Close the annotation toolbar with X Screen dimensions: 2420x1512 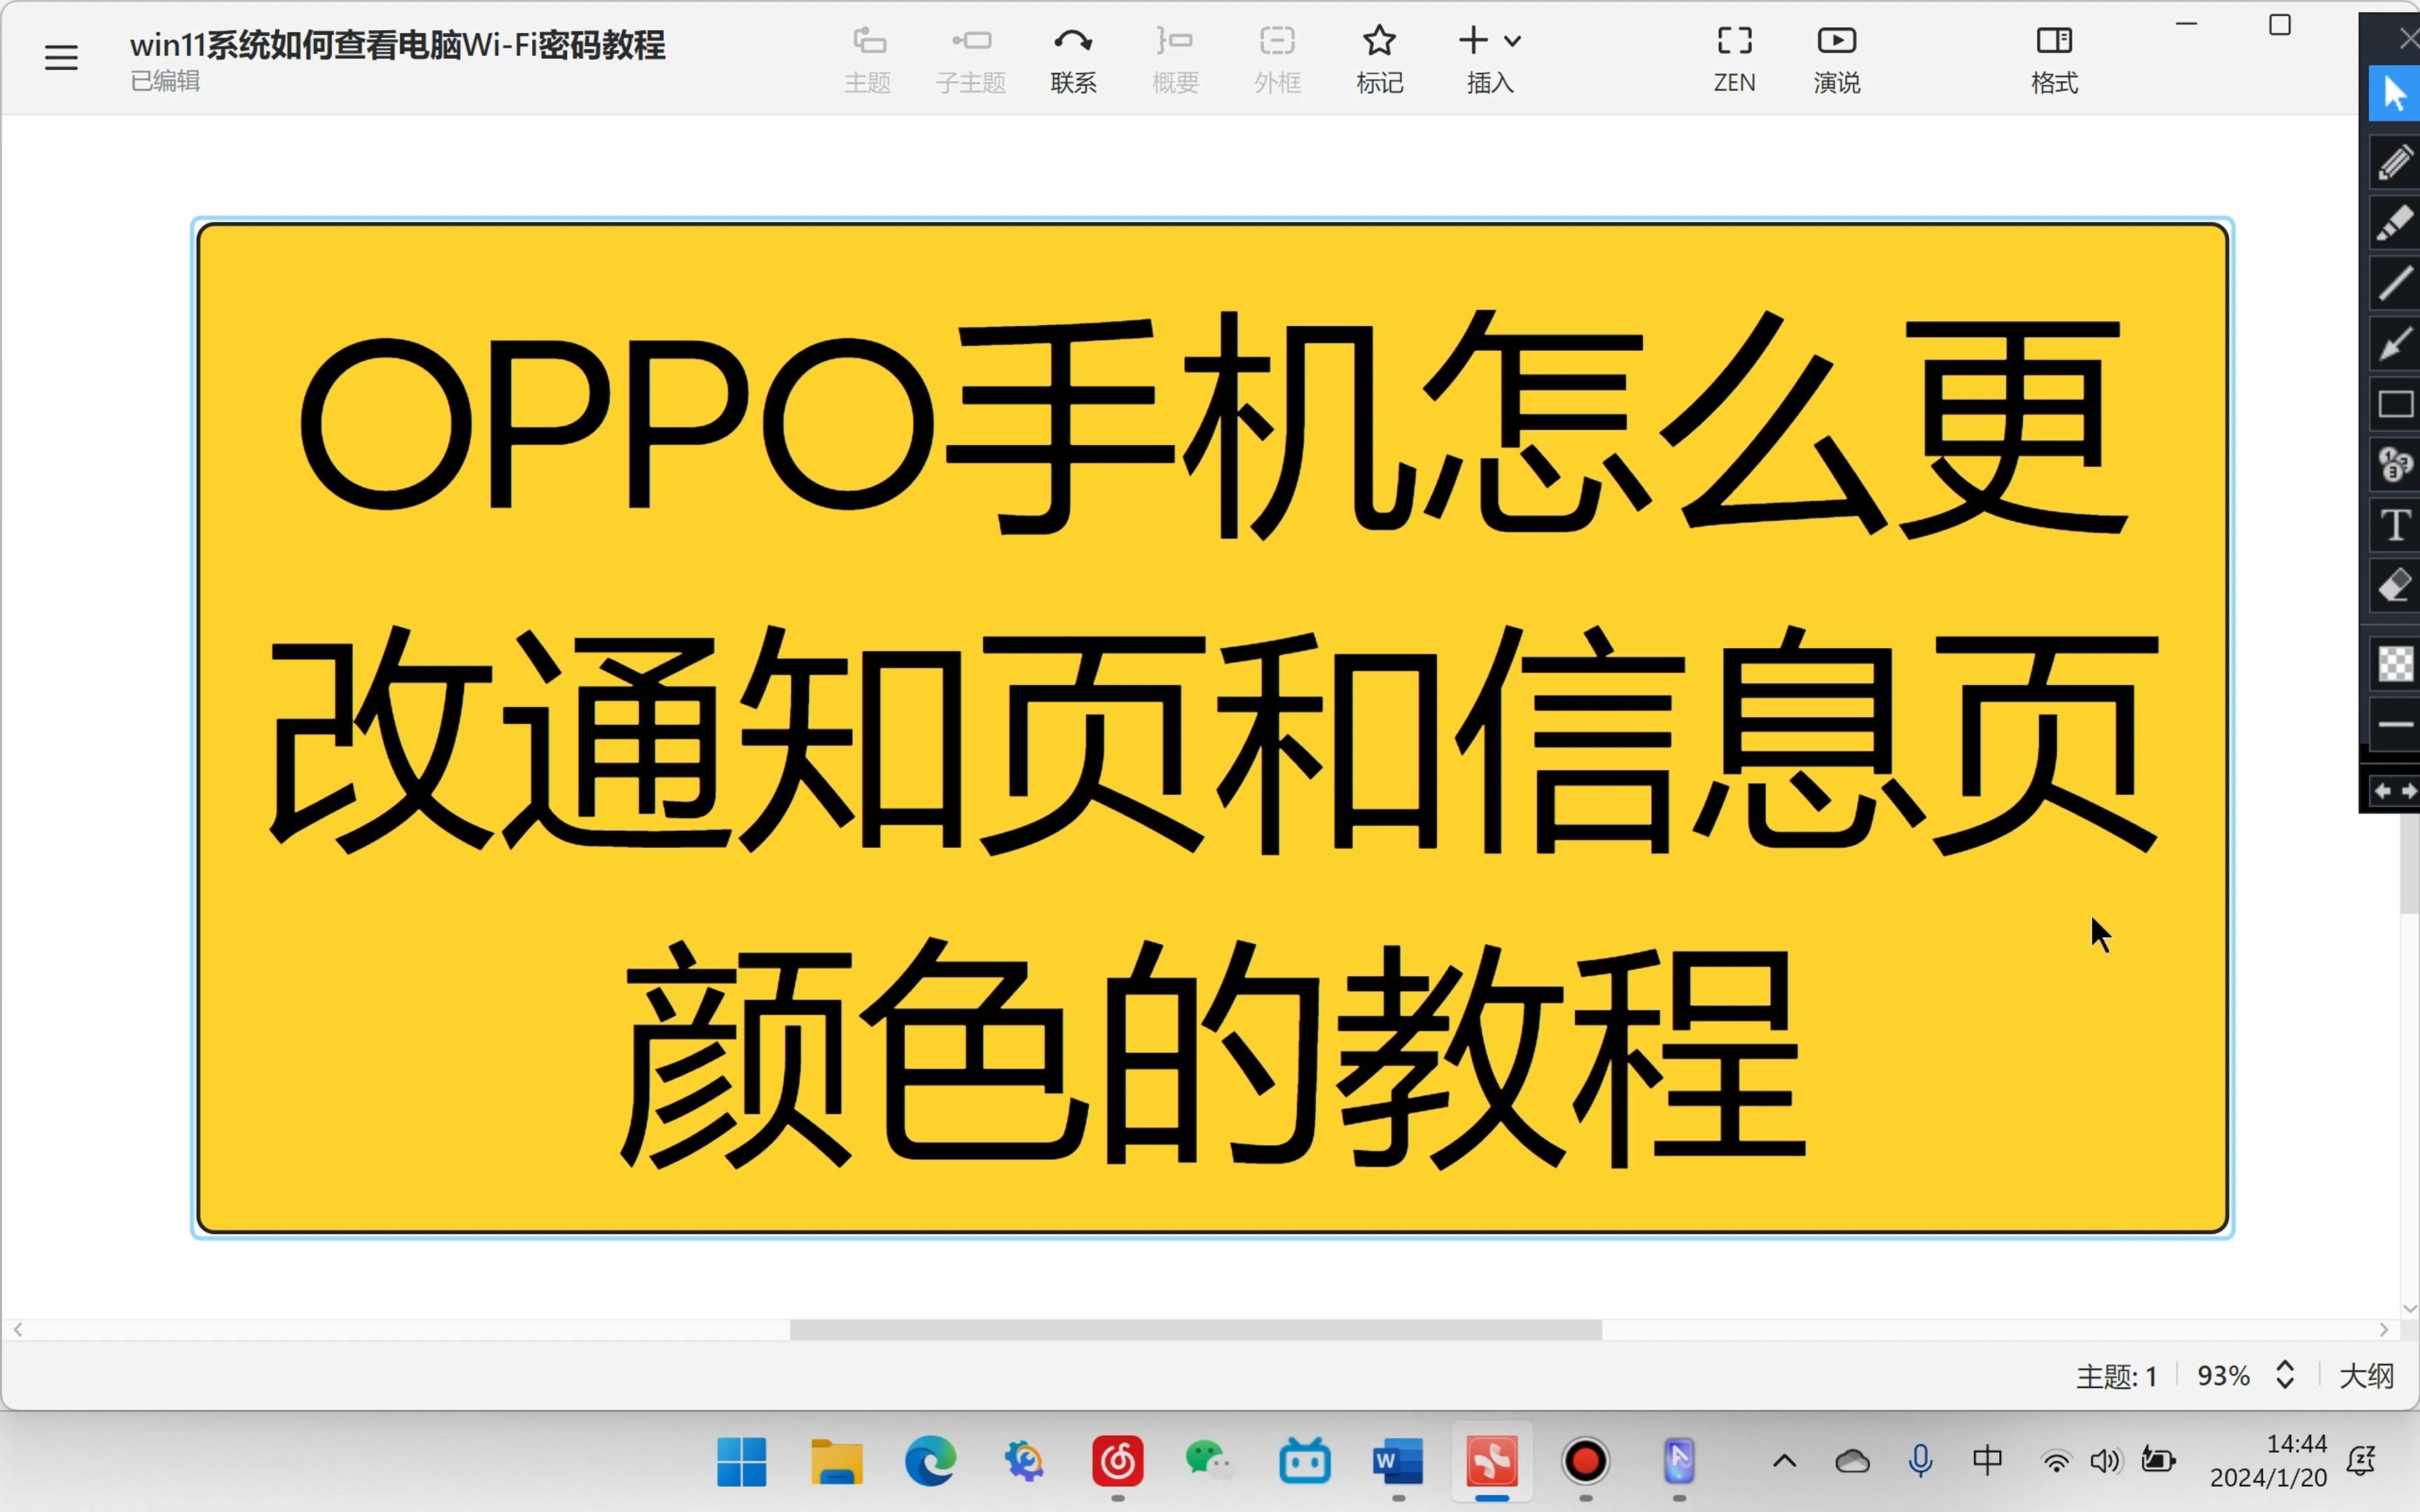2408,38
